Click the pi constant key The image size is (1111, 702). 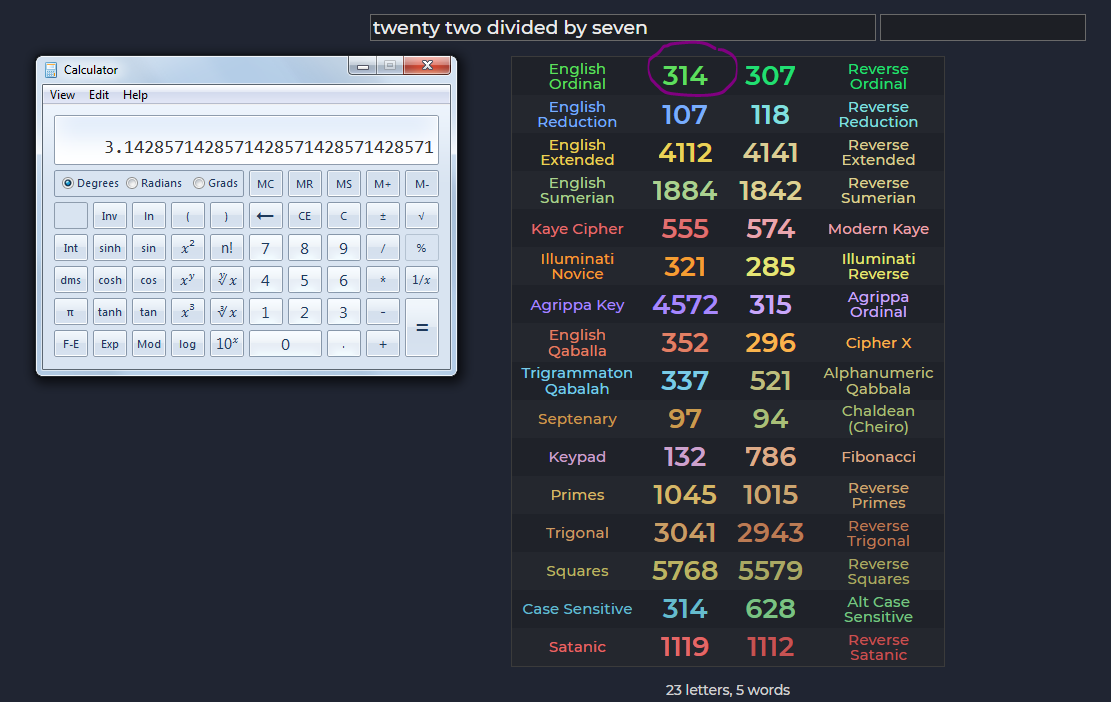point(70,312)
